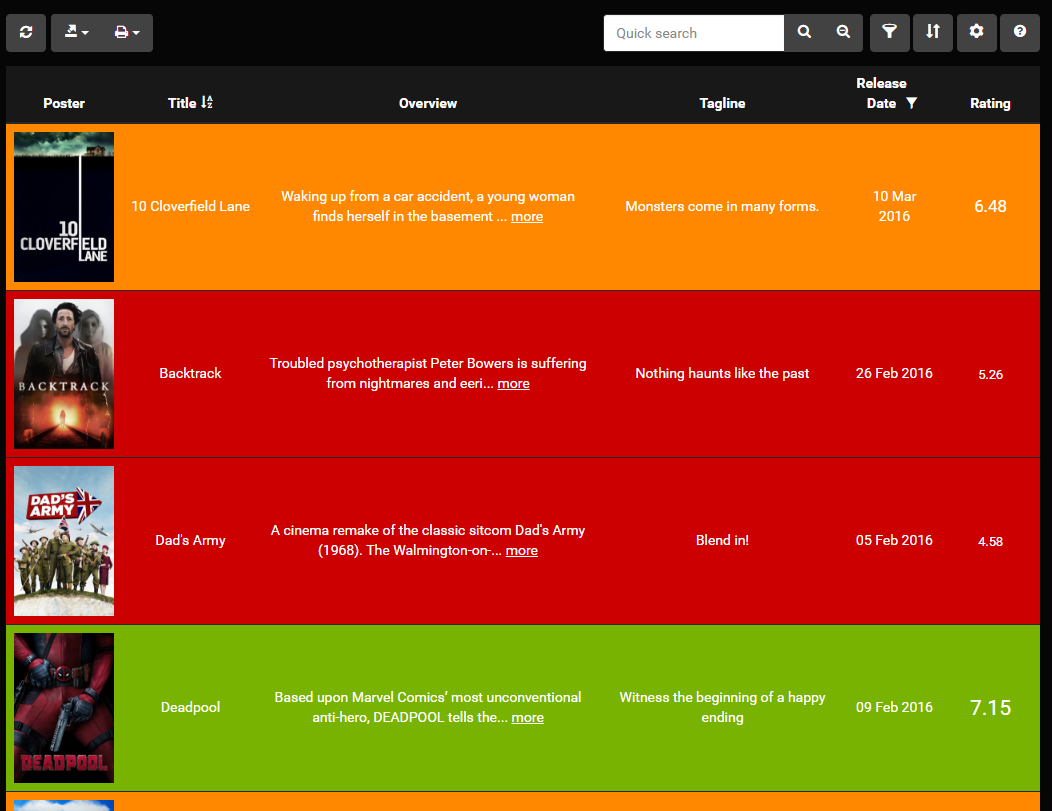1052x811 pixels.
Task: Focus the Quick search input field
Action: [693, 33]
